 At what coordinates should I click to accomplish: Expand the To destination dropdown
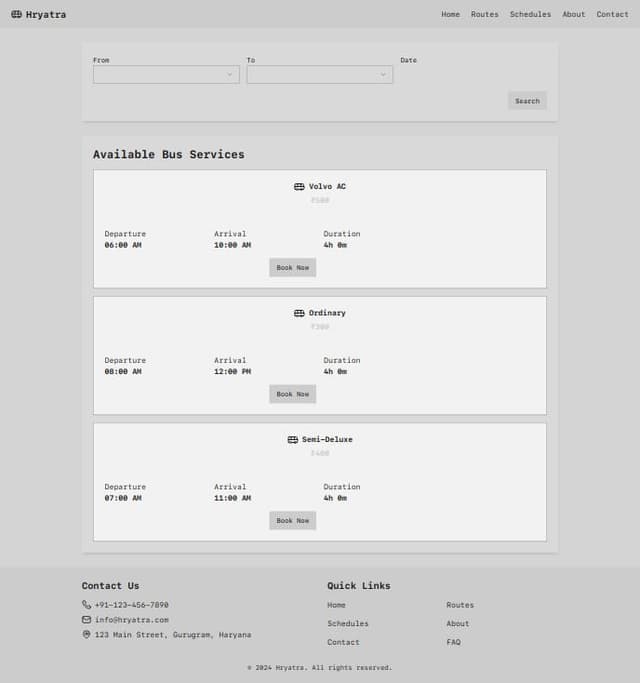pyautogui.click(x=319, y=74)
